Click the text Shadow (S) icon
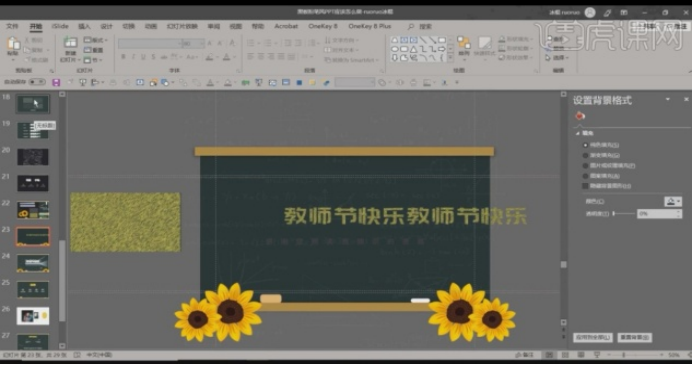The image size is (692, 365). point(153,57)
